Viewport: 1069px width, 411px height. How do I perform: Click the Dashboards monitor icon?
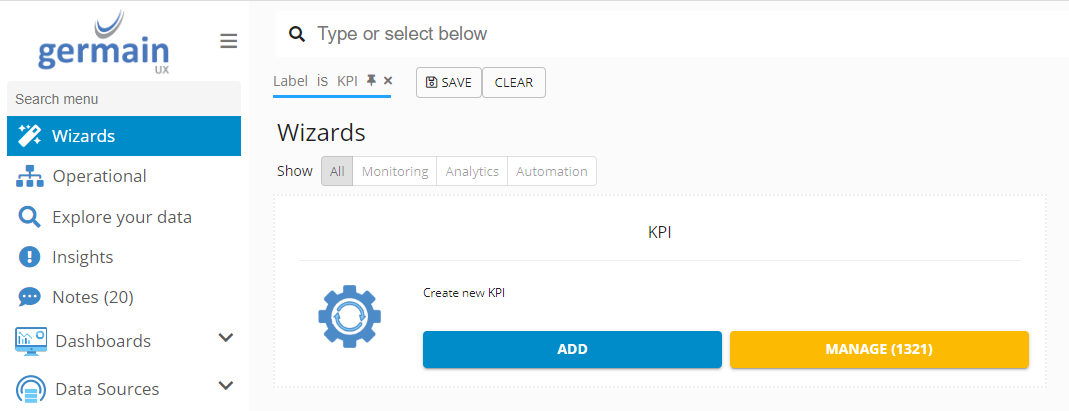coord(31,341)
